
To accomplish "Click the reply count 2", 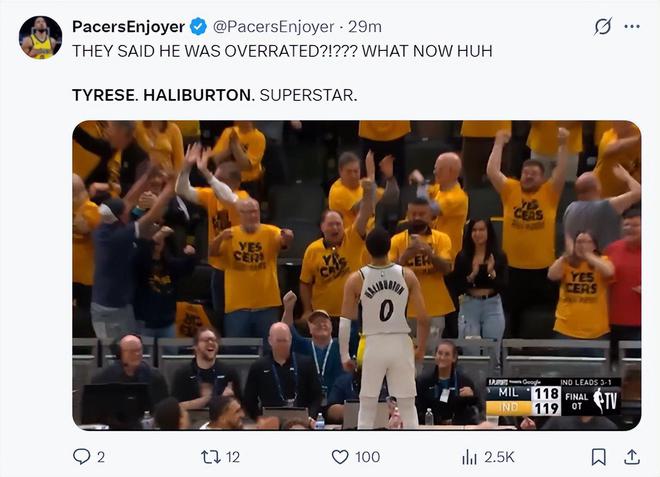I will tap(101, 457).
